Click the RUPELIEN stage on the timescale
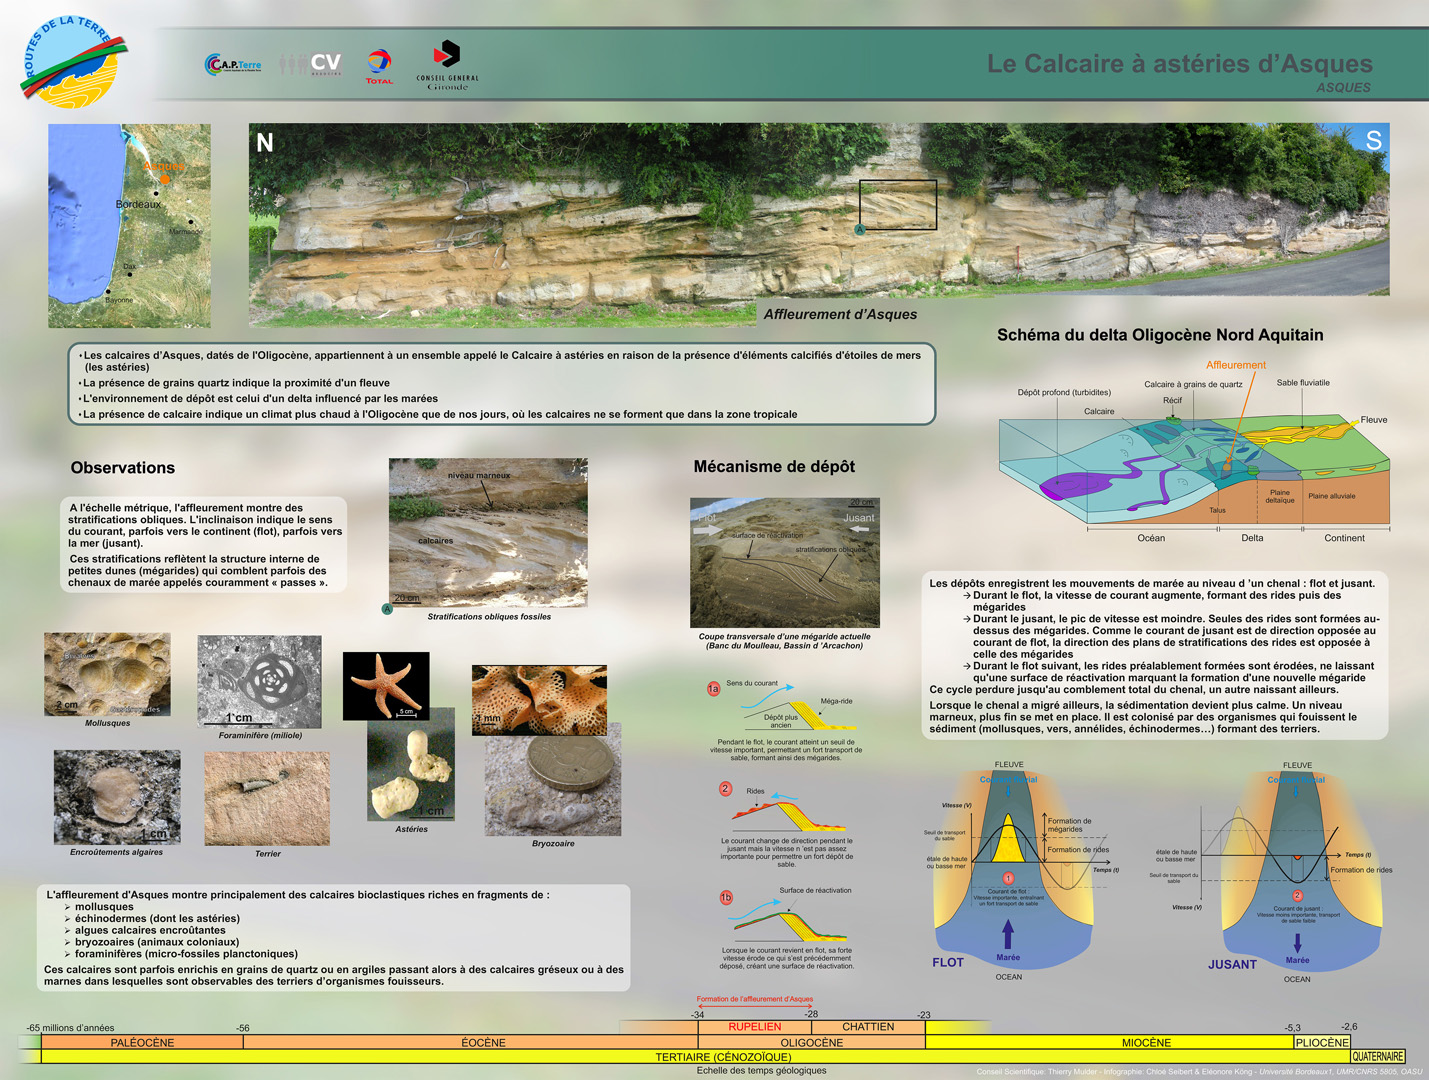This screenshot has width=1429, height=1080. coord(755,1026)
